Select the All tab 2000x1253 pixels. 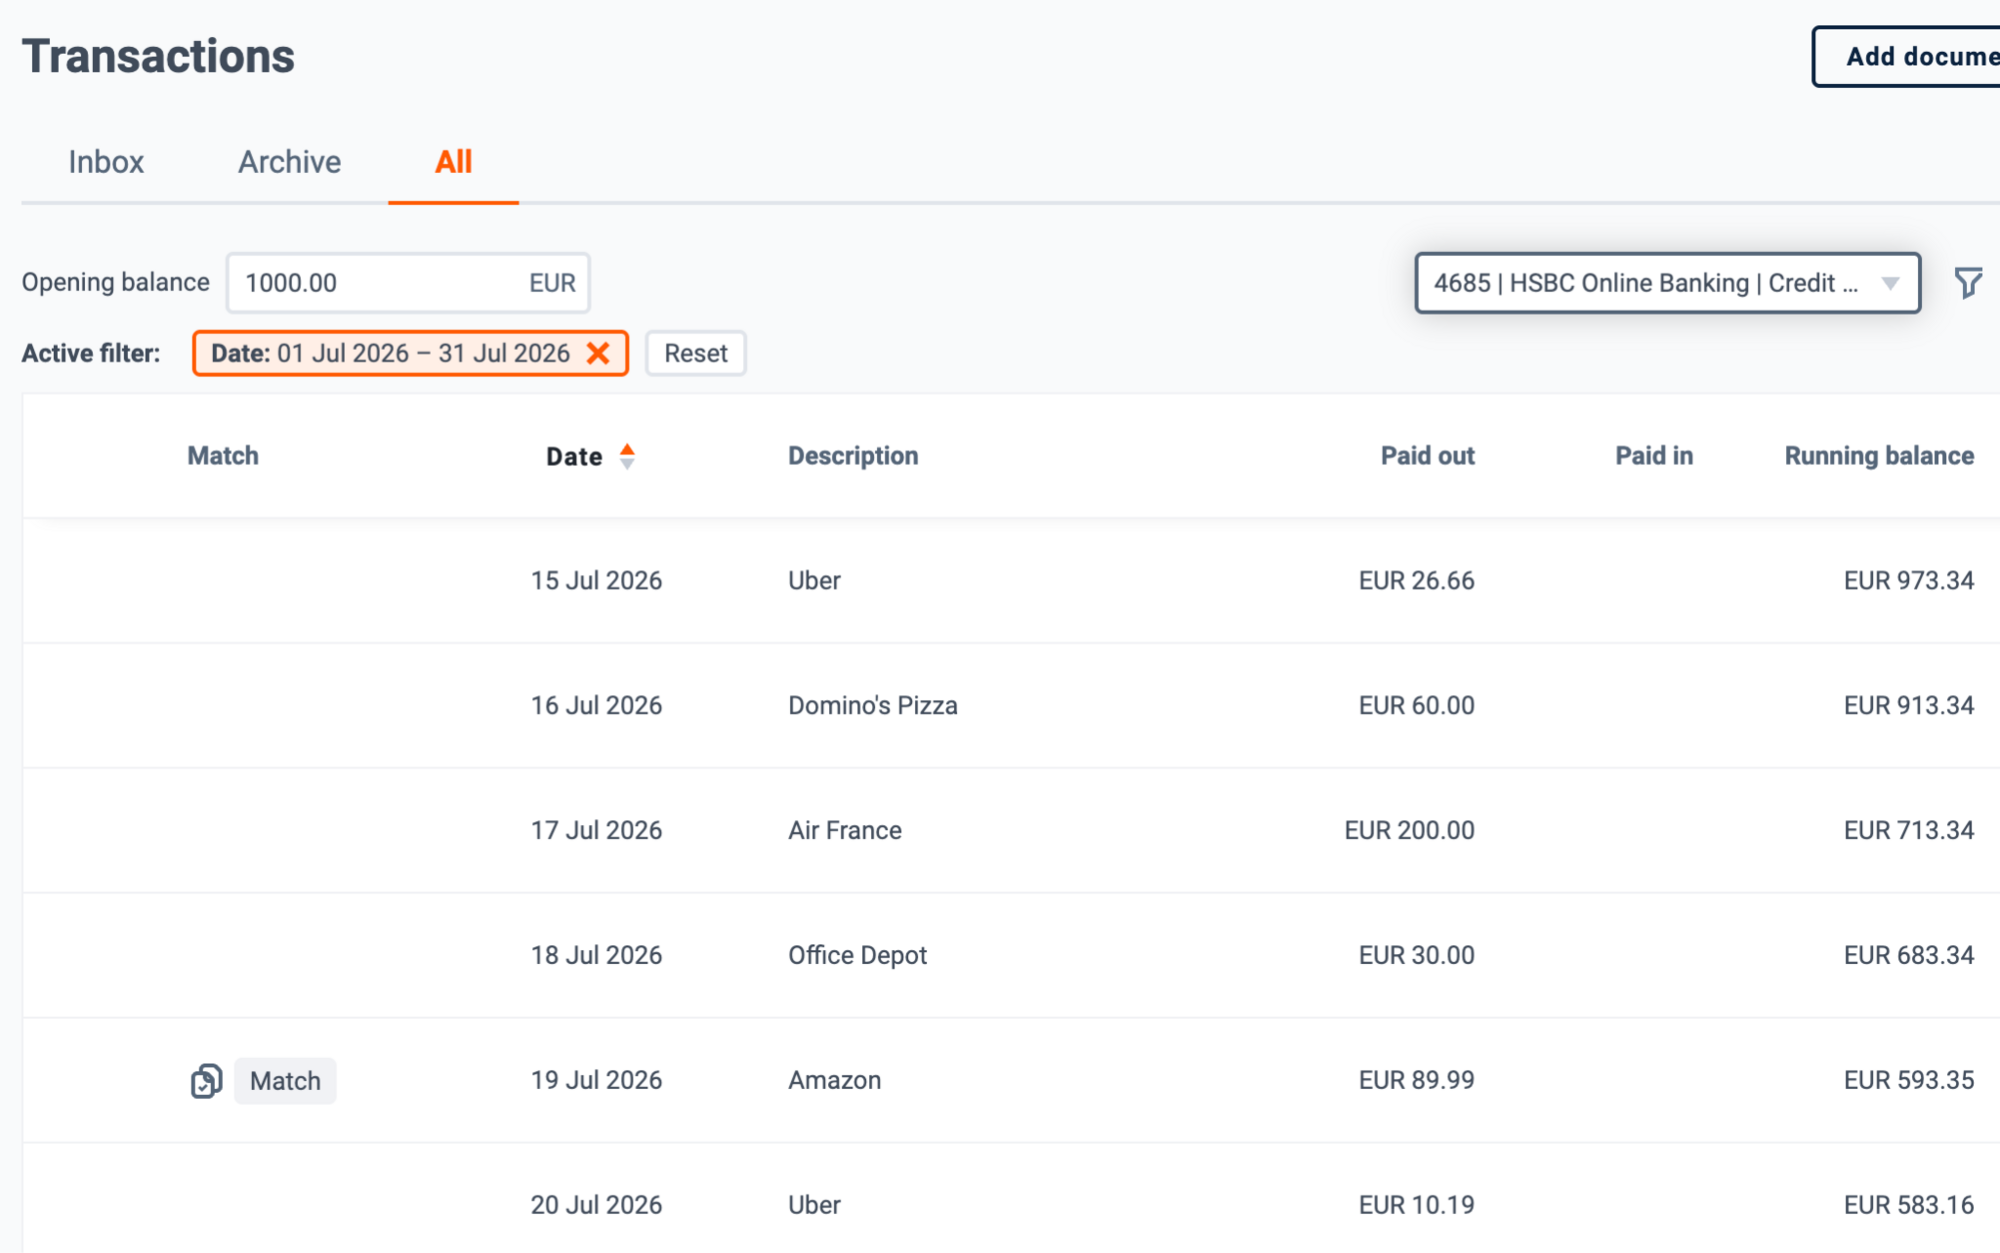tap(453, 162)
